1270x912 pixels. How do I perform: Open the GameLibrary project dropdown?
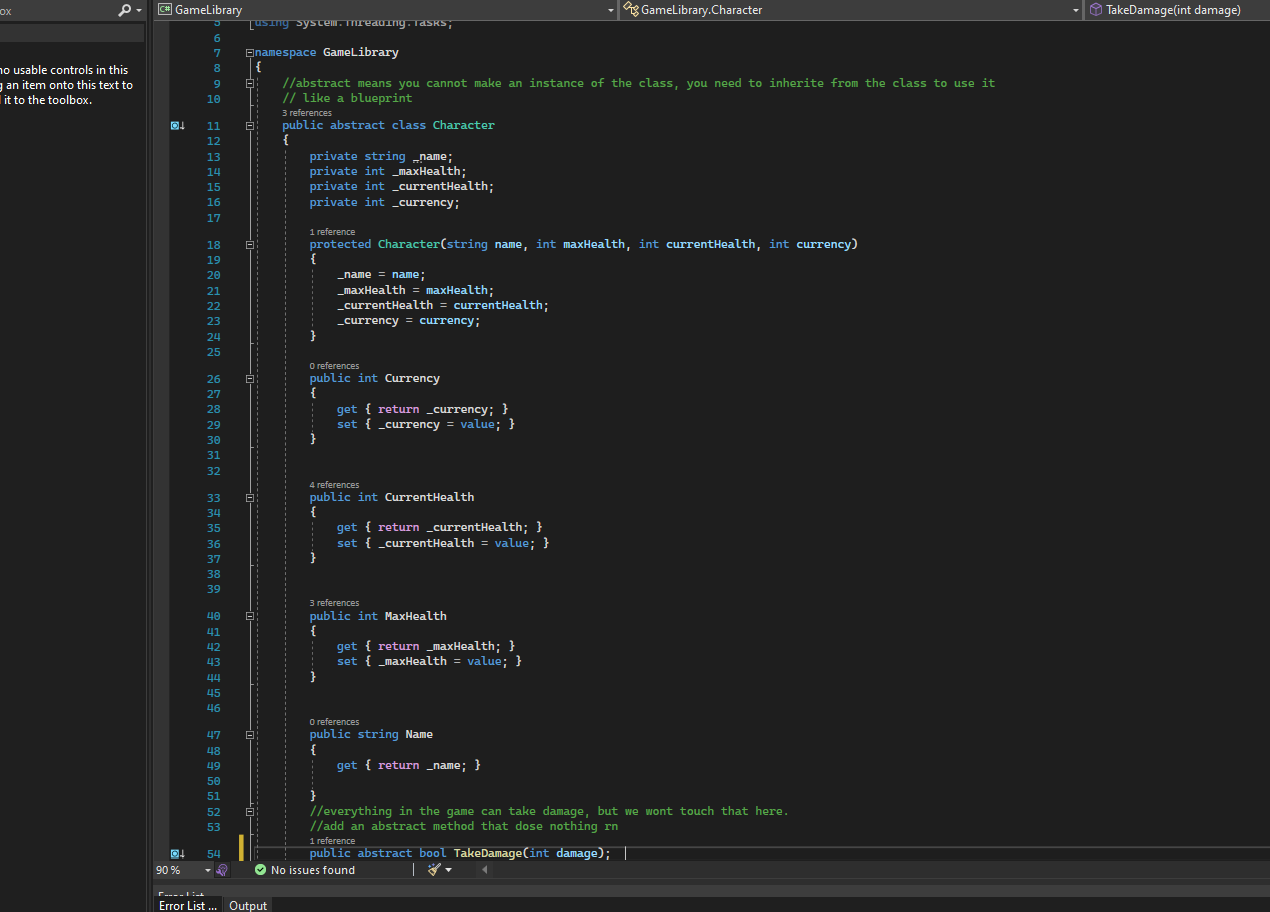[386, 10]
